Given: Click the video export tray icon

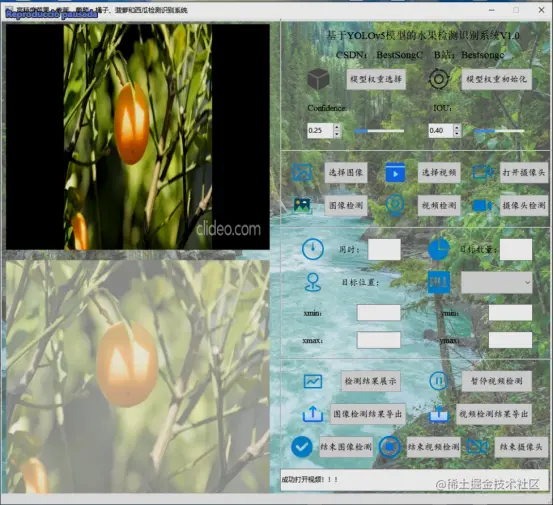Looking at the screenshot, I should point(439,414).
